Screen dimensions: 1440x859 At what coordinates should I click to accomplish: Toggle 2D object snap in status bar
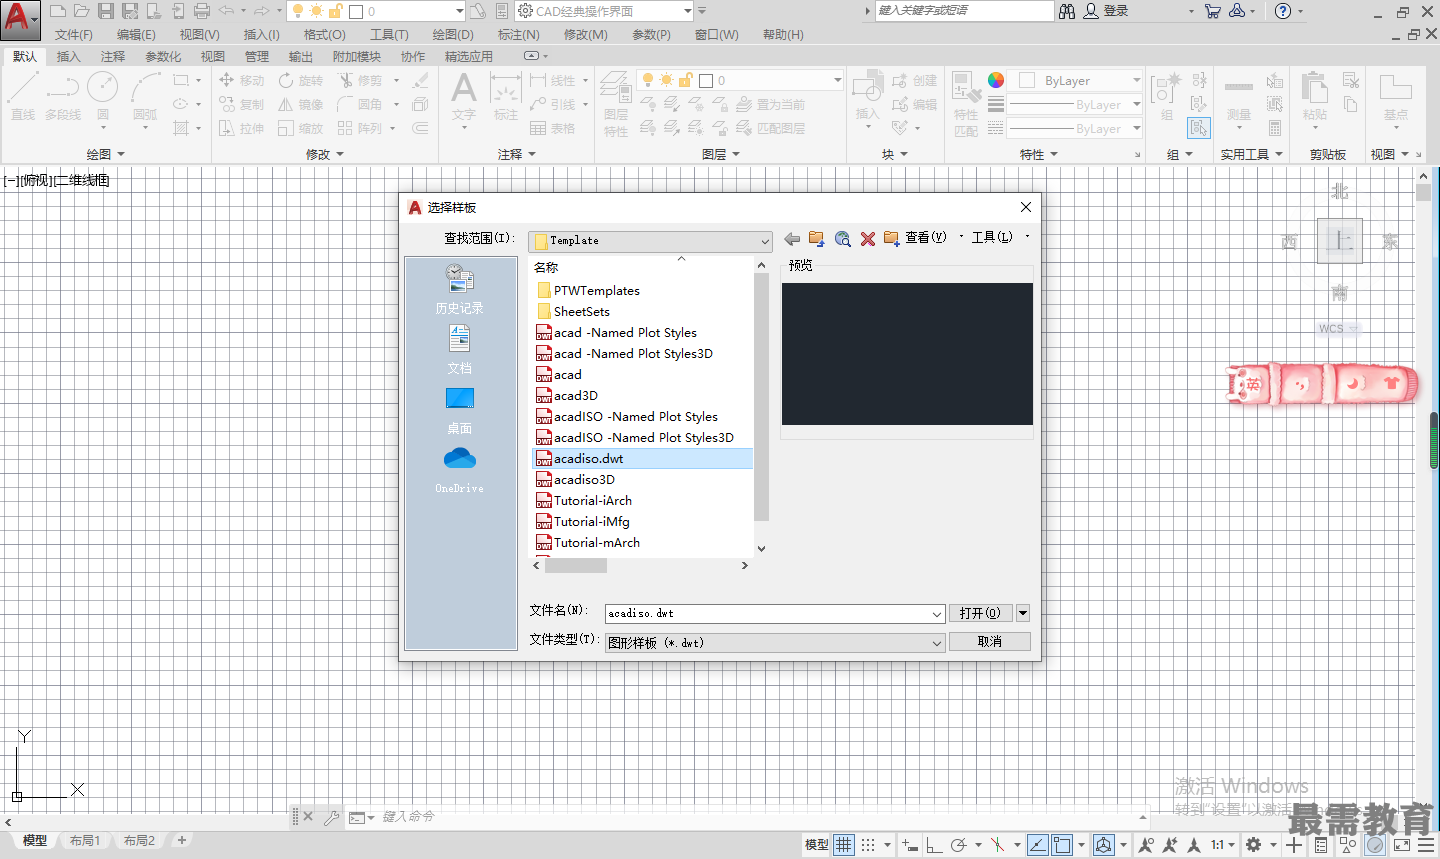tap(1062, 845)
